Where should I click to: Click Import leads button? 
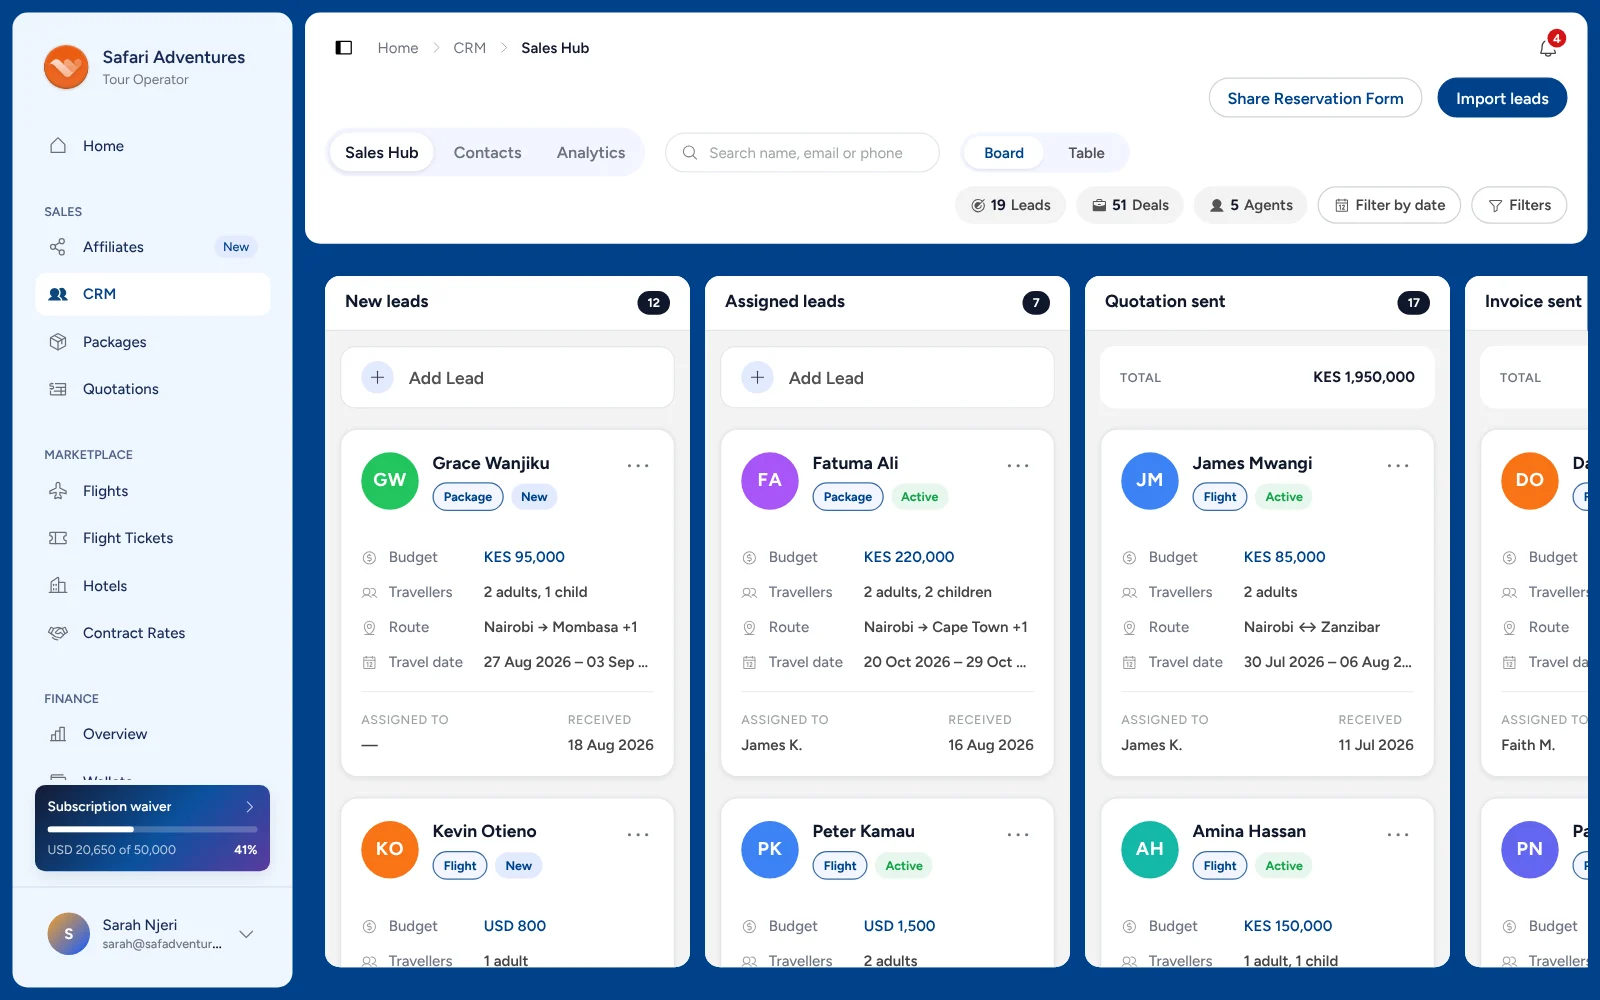point(1502,98)
